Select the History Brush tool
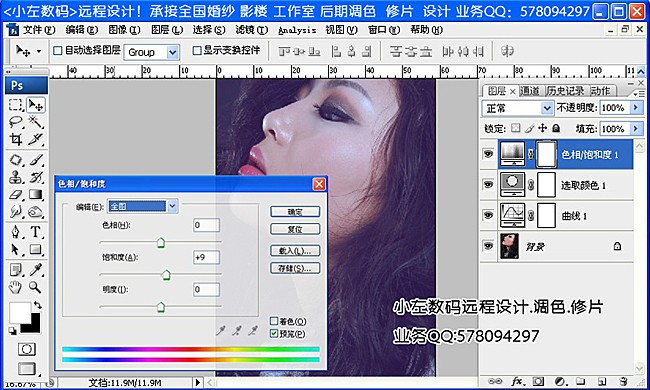The height and width of the screenshot is (390, 650). point(36,177)
